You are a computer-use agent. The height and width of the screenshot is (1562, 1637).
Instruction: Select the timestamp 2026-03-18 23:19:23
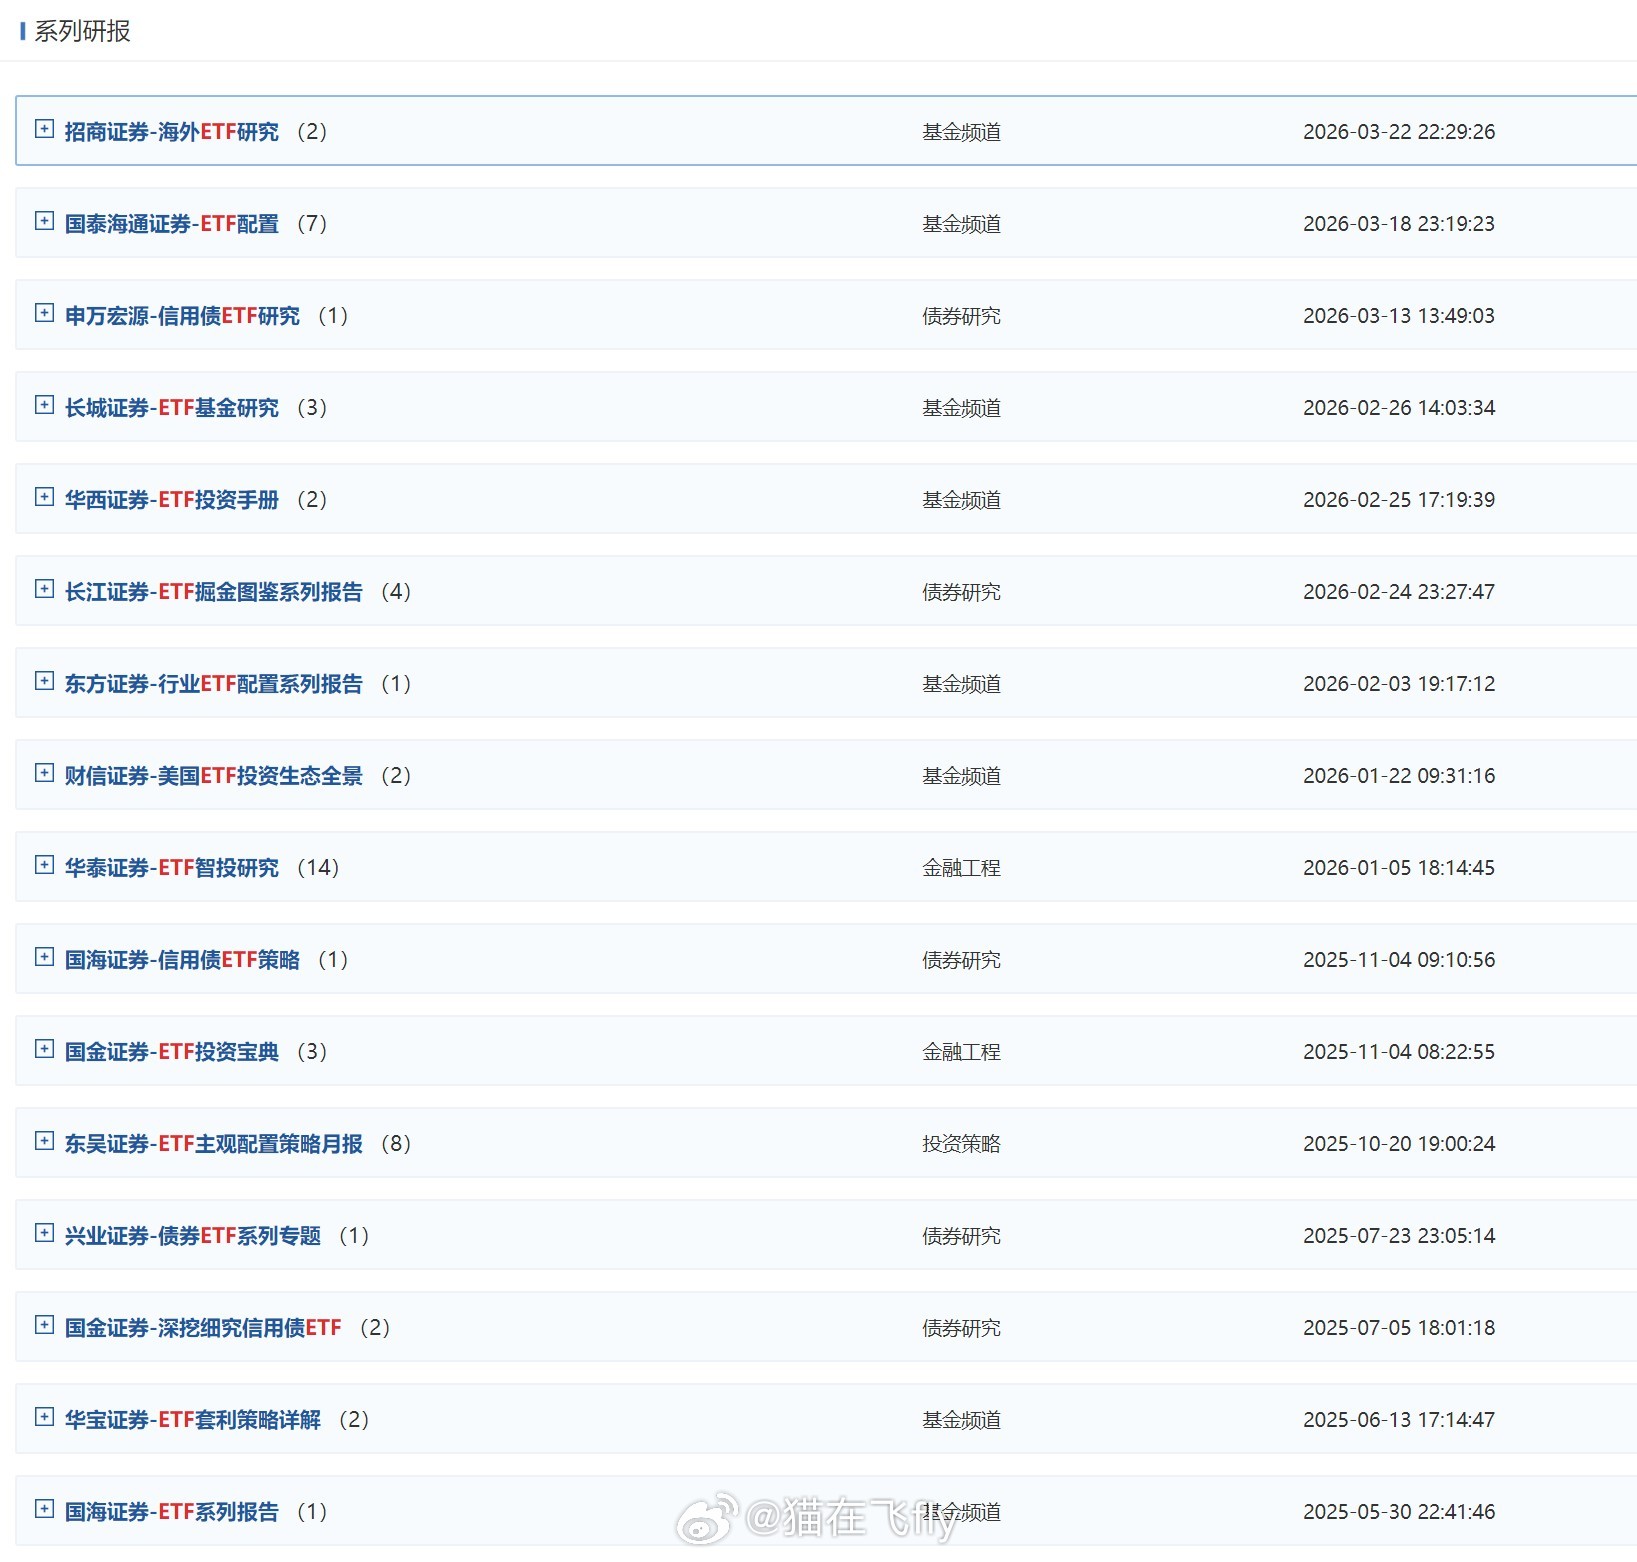pos(1399,224)
